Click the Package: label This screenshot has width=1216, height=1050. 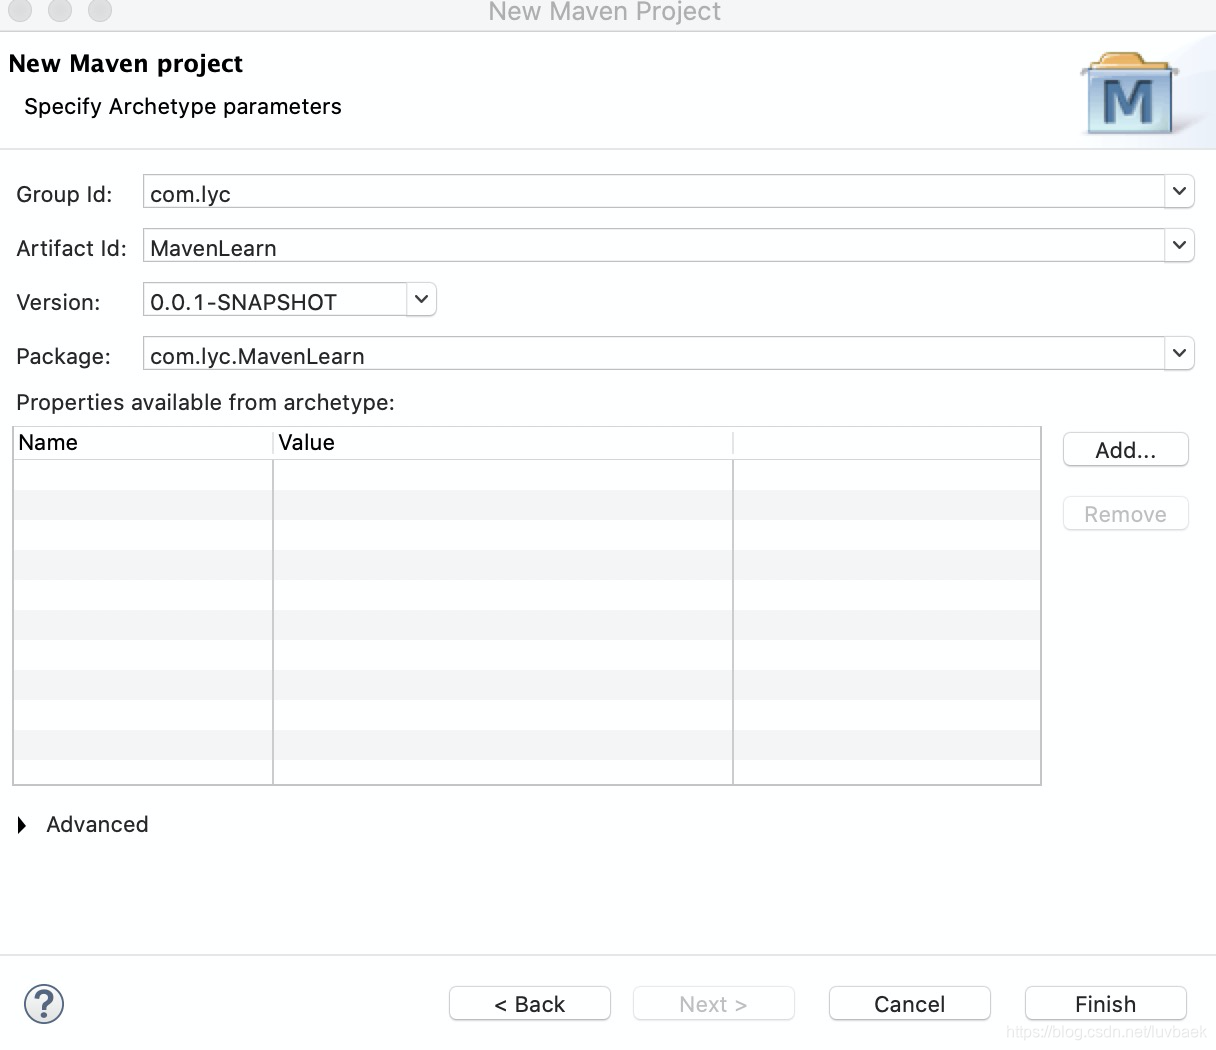click(x=63, y=356)
